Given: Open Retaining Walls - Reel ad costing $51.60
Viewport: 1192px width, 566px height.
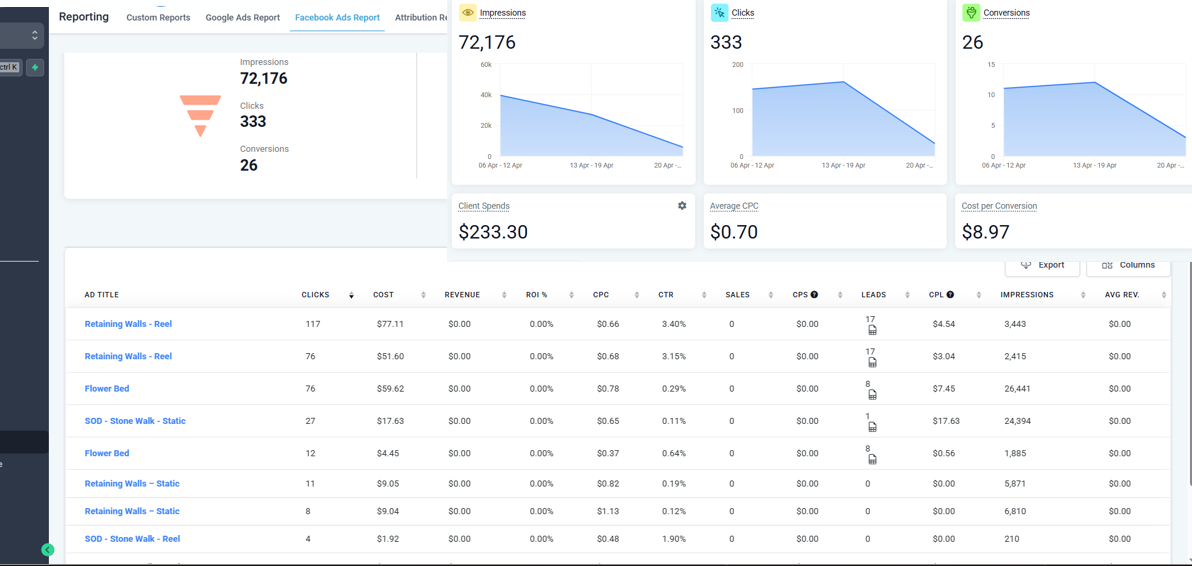Looking at the screenshot, I should pyautogui.click(x=128, y=356).
